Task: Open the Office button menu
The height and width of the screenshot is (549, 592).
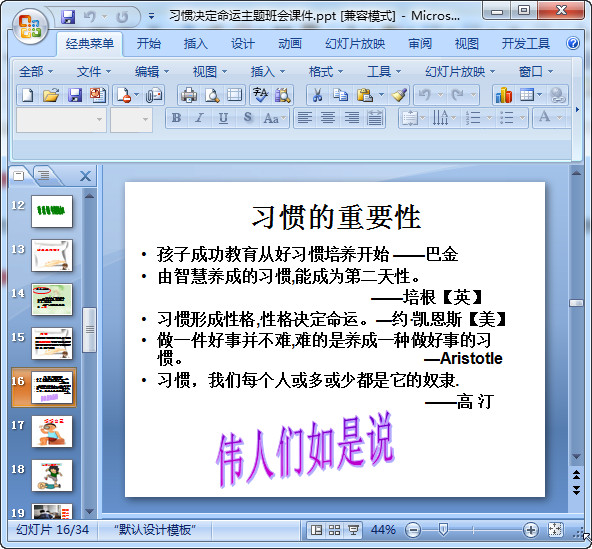Action: [30, 26]
